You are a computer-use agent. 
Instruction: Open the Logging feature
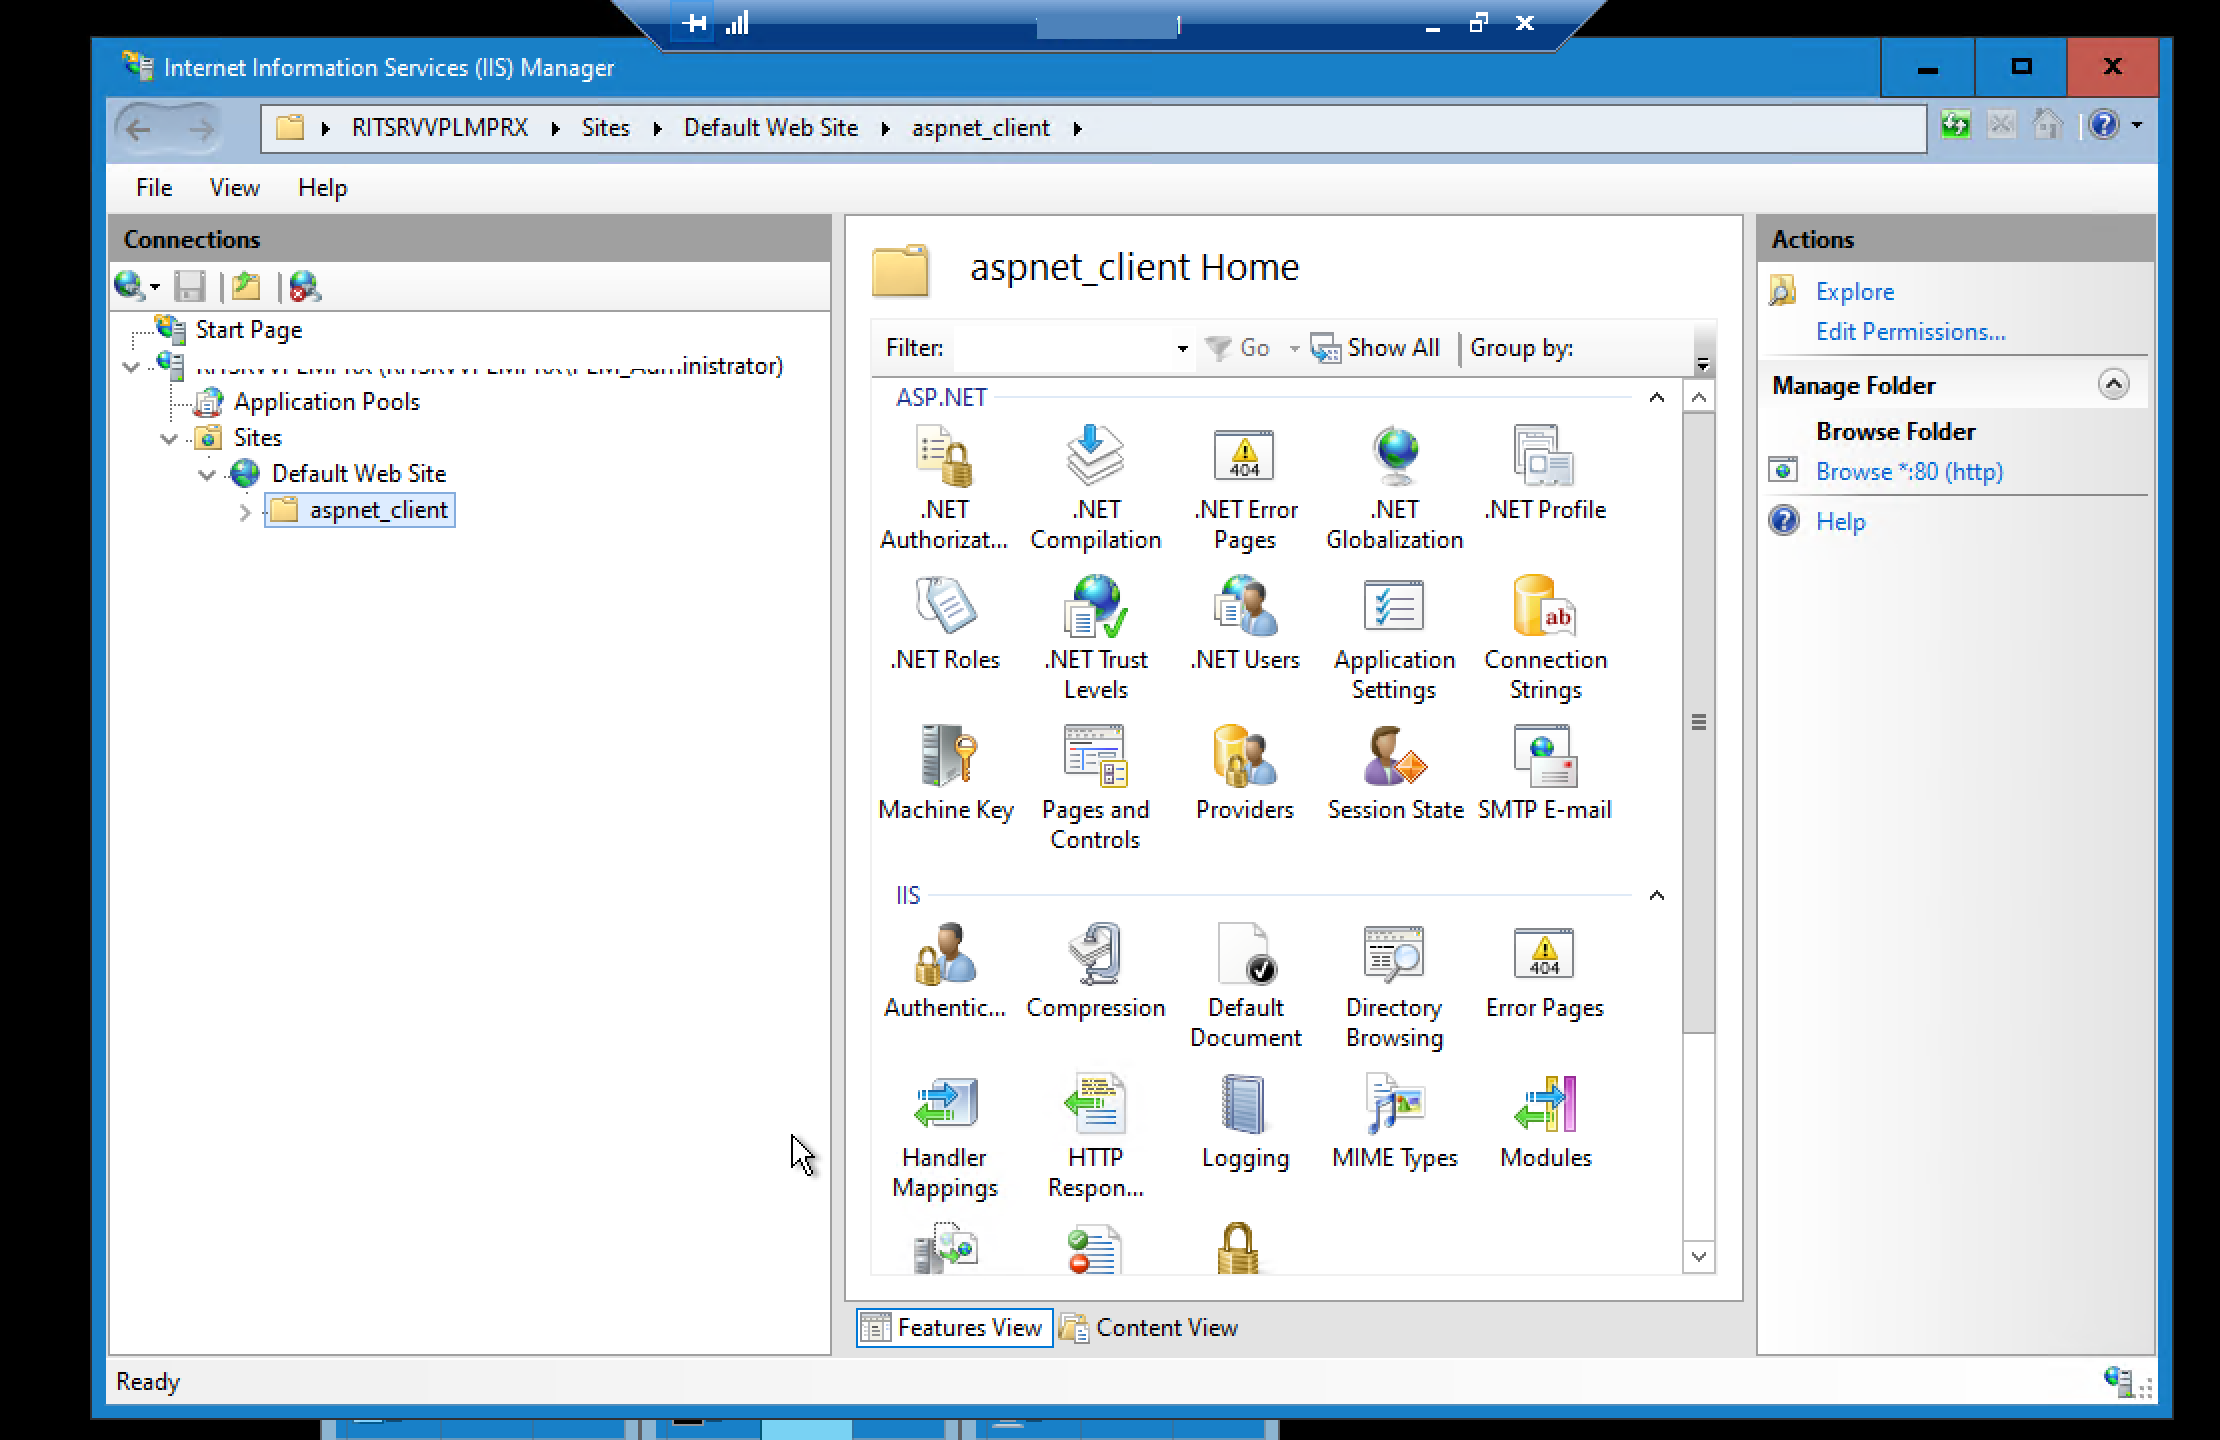tap(1245, 1122)
